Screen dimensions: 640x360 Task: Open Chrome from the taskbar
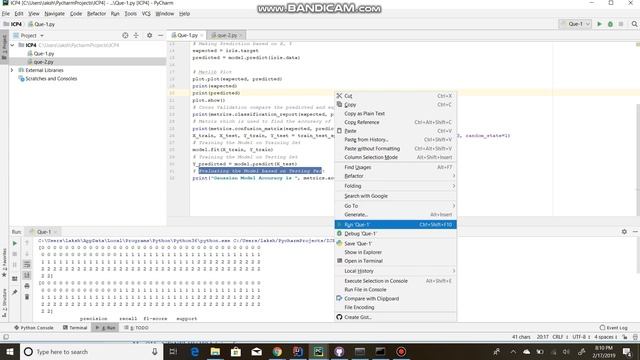point(277,352)
